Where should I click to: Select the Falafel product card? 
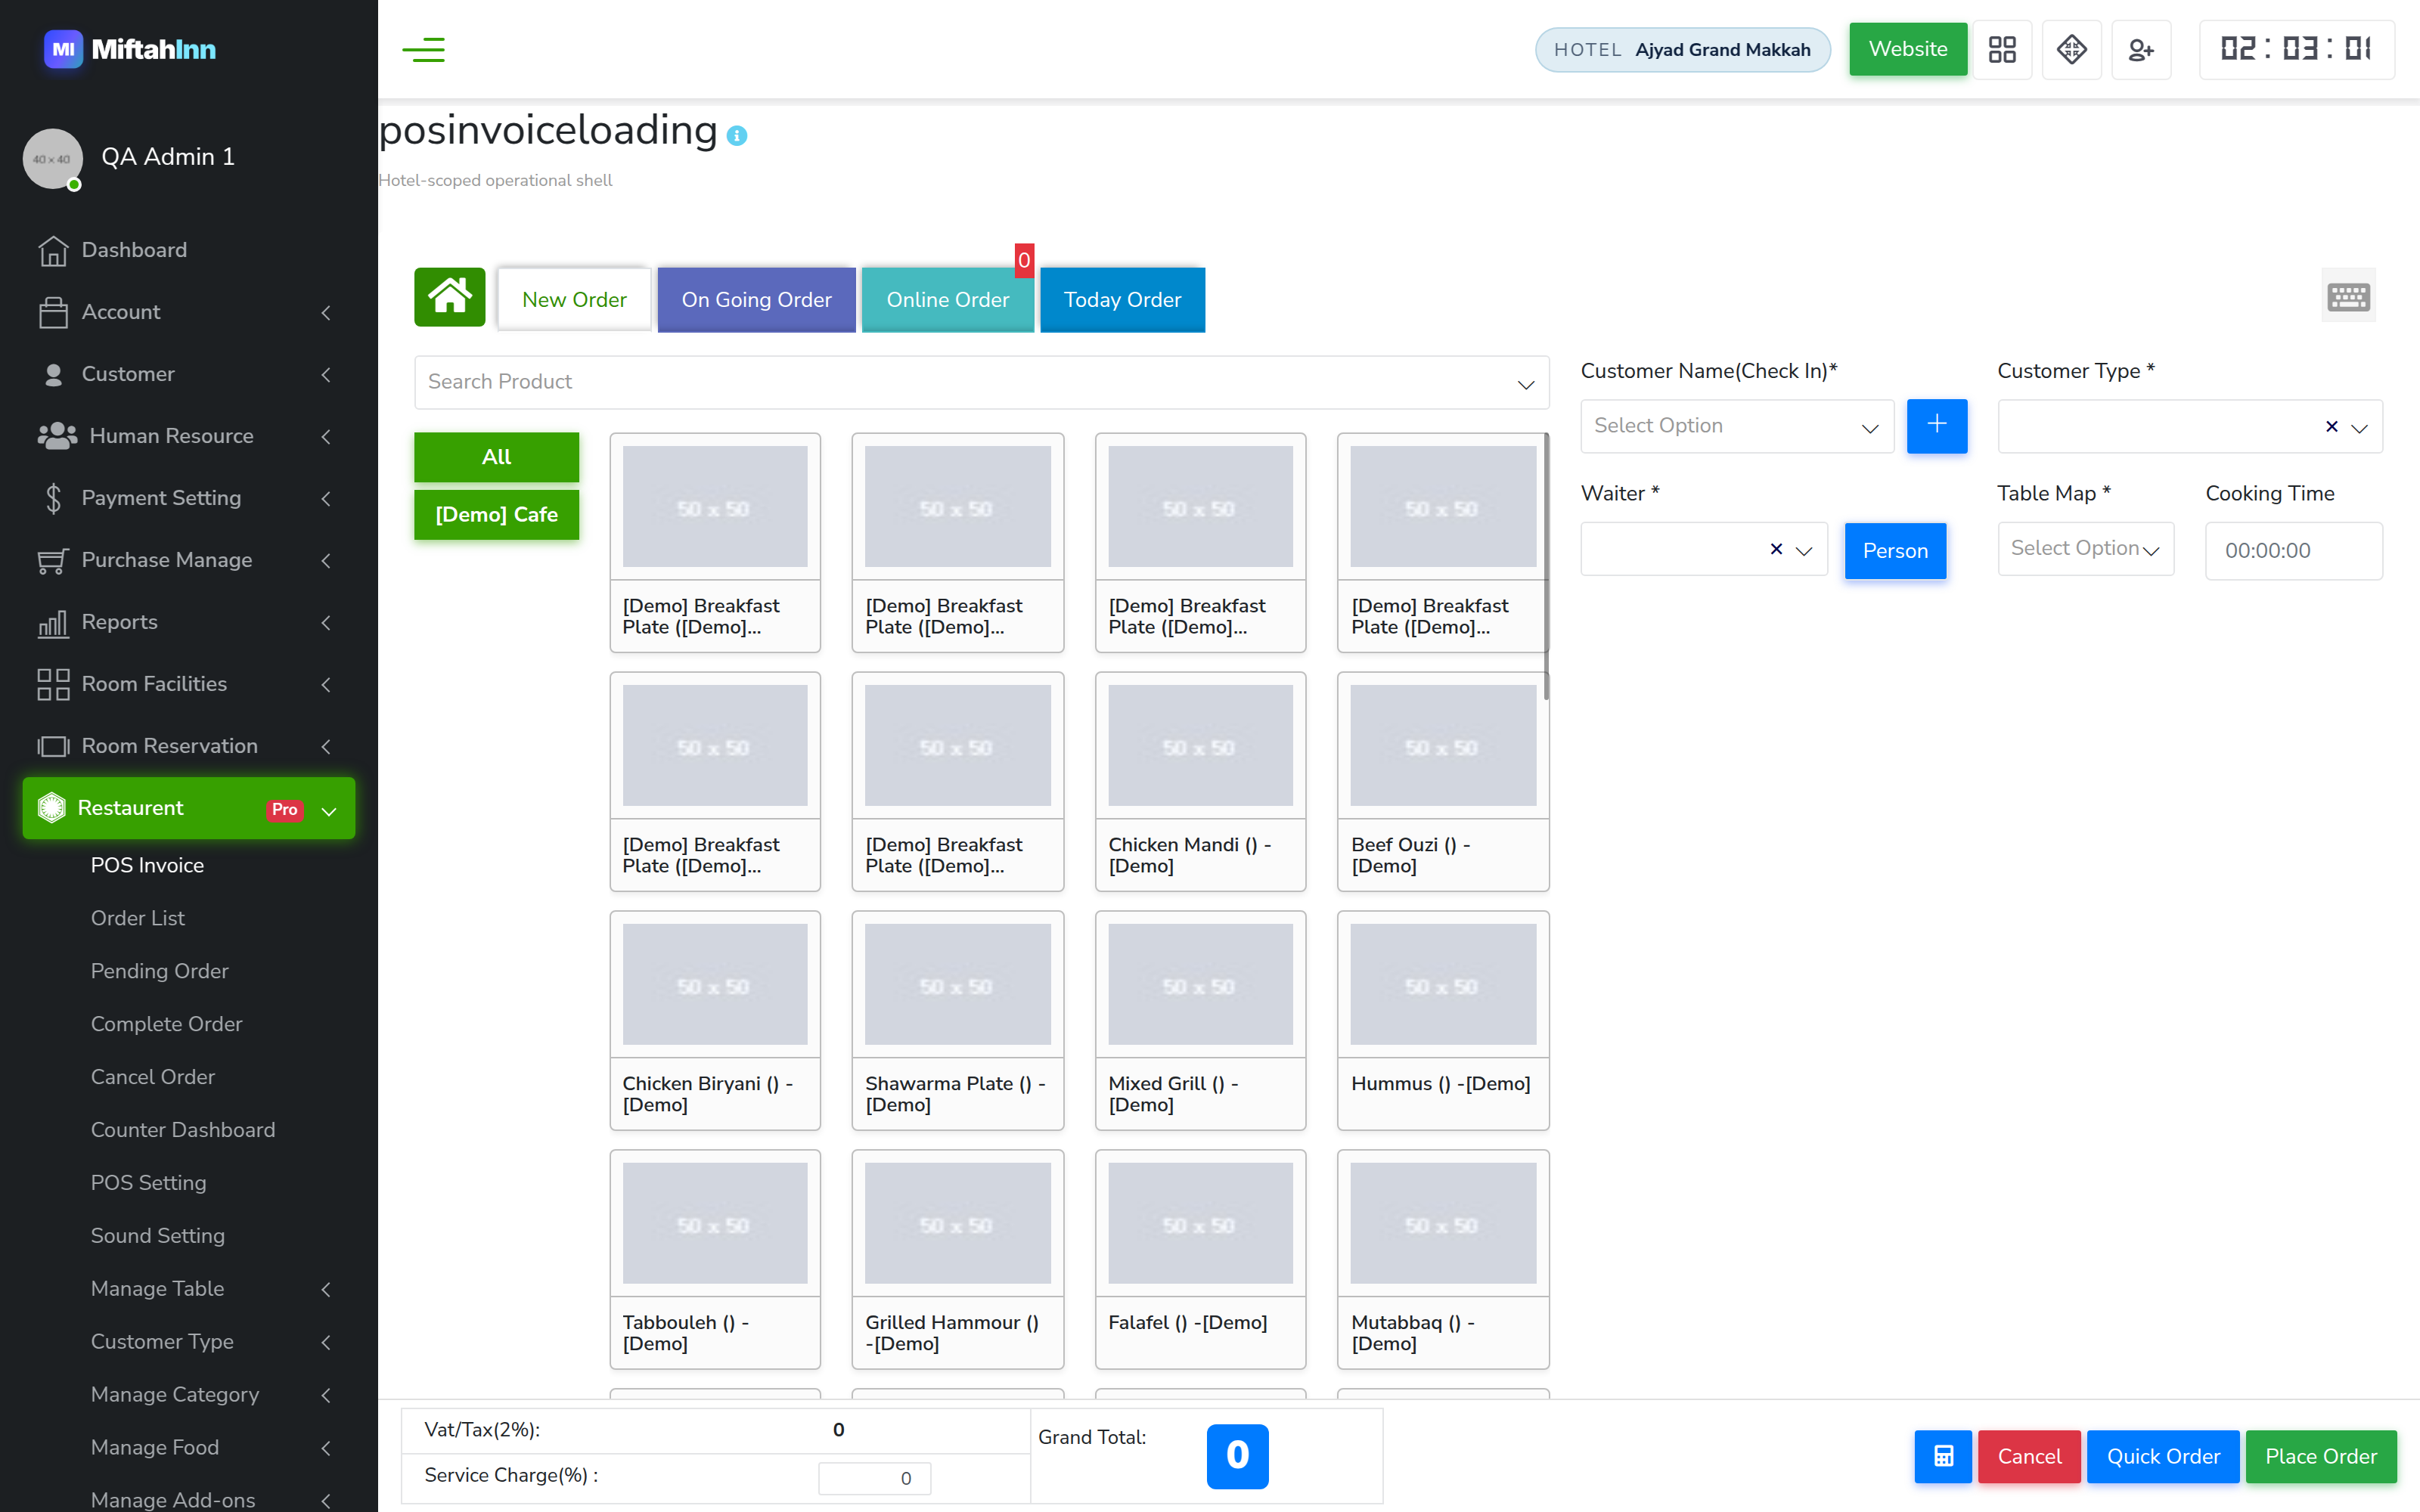pos(1200,1259)
